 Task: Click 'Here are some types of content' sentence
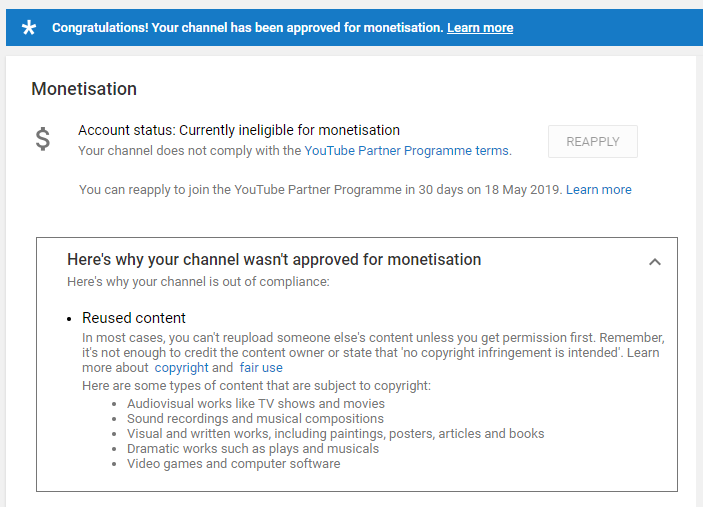256,386
